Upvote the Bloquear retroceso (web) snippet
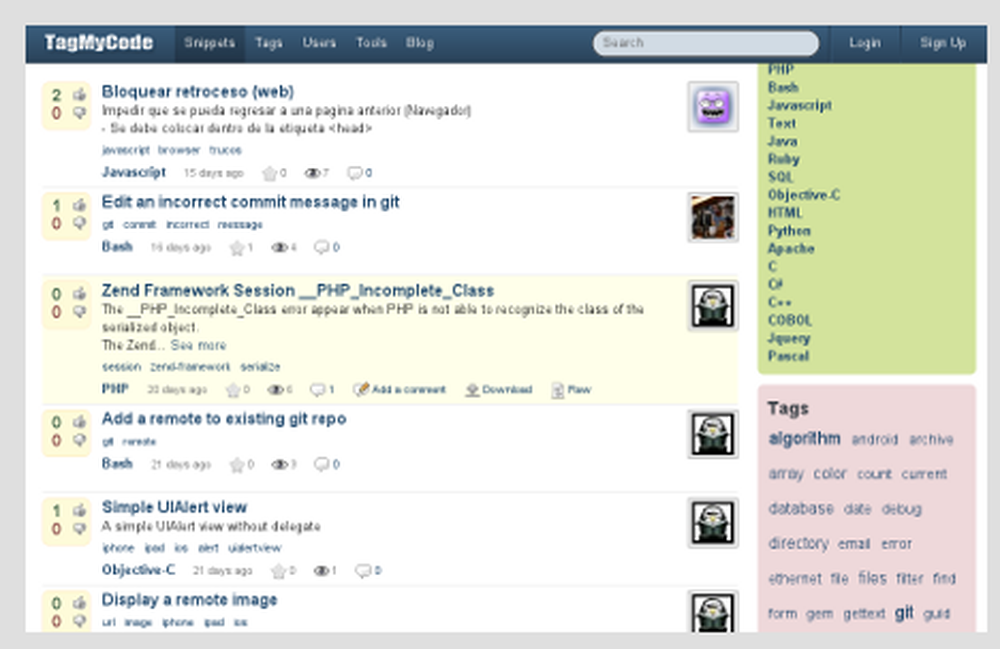The image size is (1000, 649). [79, 95]
